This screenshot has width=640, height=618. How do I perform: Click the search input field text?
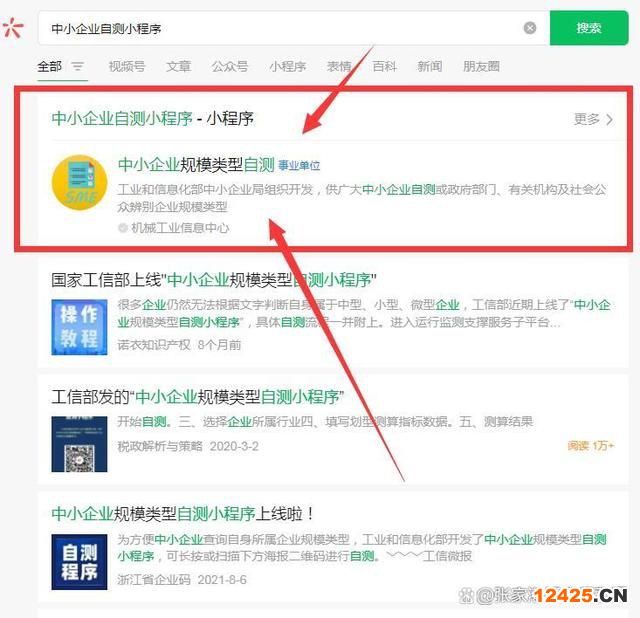[x=106, y=29]
